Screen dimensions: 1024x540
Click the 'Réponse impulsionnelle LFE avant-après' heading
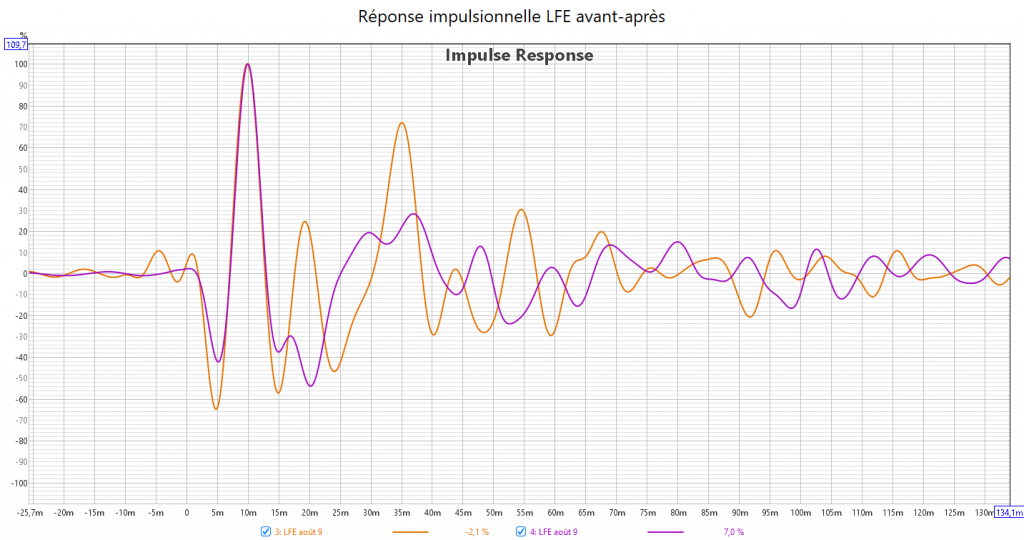point(511,18)
